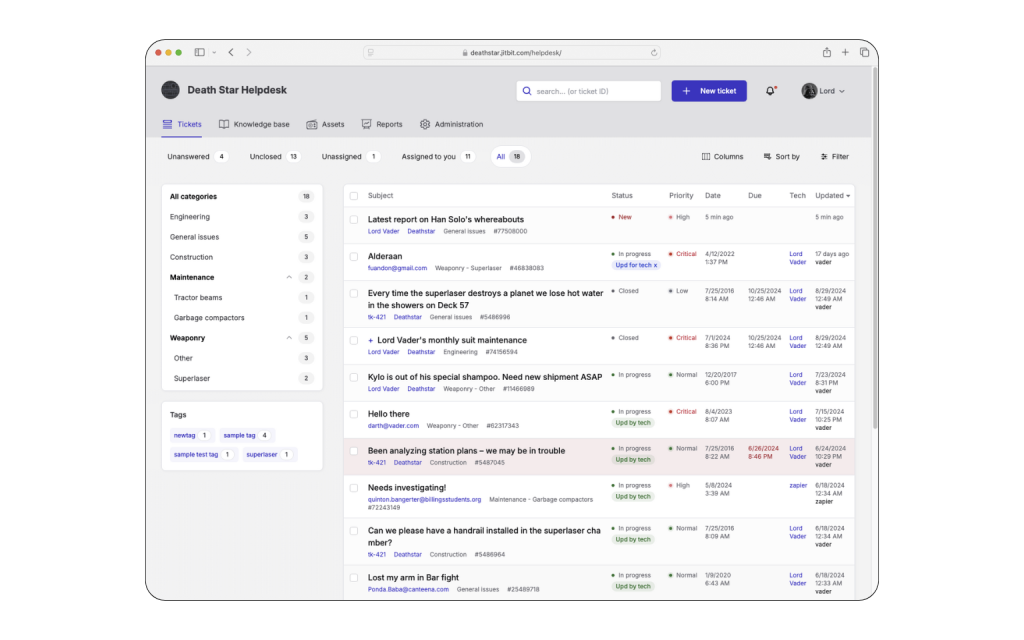The width and height of the screenshot is (1024, 640).
Task: Switch to the Knowledge base tab
Action: [250, 124]
